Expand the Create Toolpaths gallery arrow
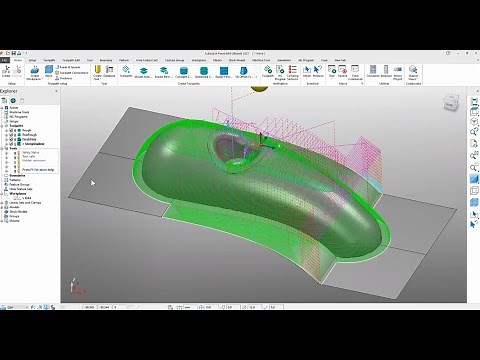Image resolution: width=480 pixels, height=360 pixels. tap(256, 77)
